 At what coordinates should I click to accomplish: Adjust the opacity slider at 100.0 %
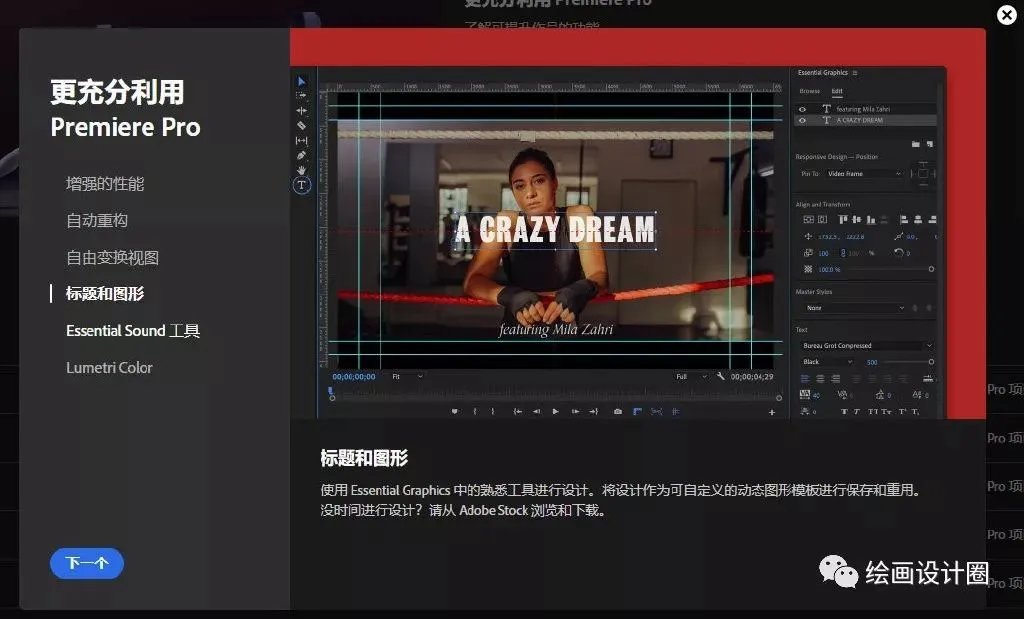pyautogui.click(x=931, y=269)
